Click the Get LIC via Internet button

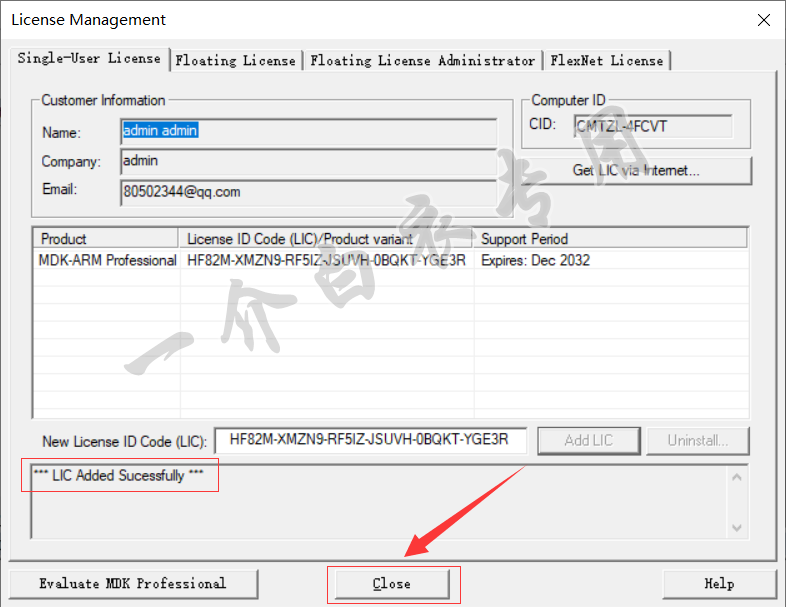tap(636, 170)
